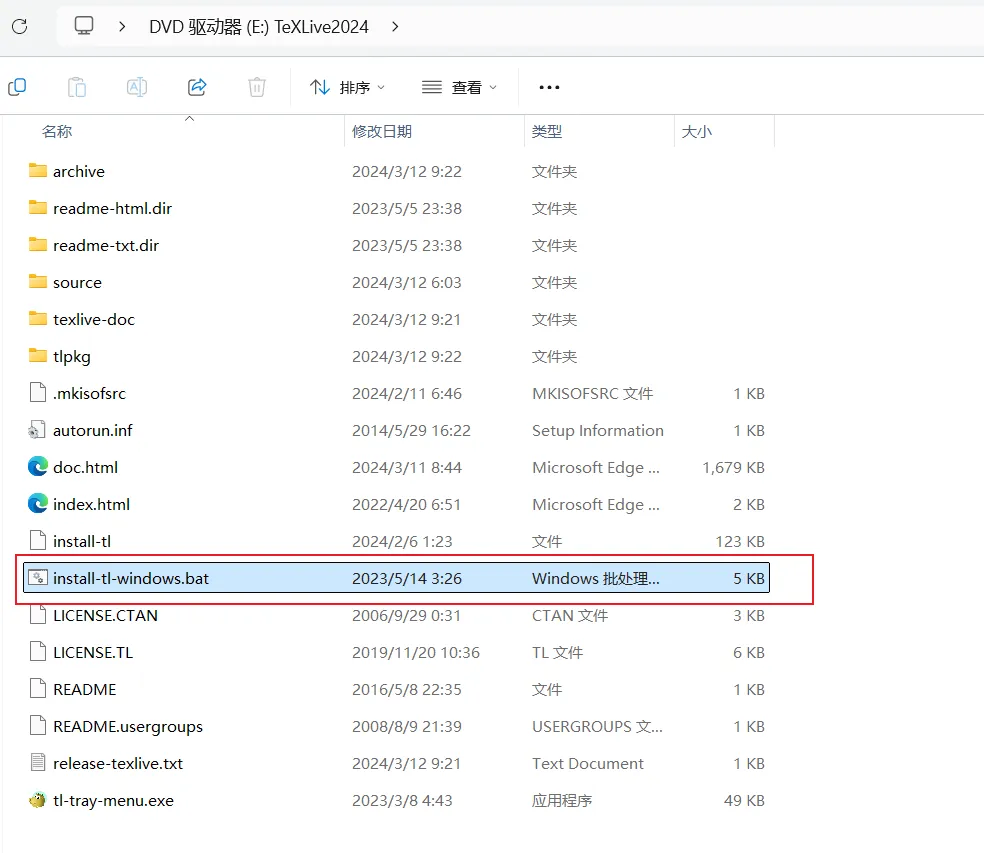
Task: Click the file name README.usergroups
Action: point(128,726)
